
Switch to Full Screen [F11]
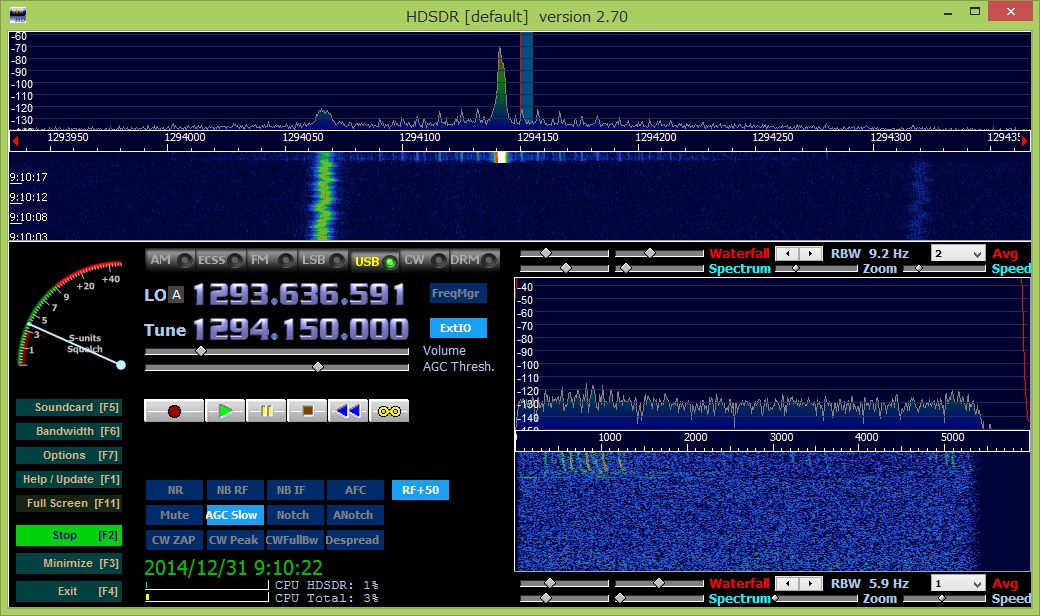69,503
